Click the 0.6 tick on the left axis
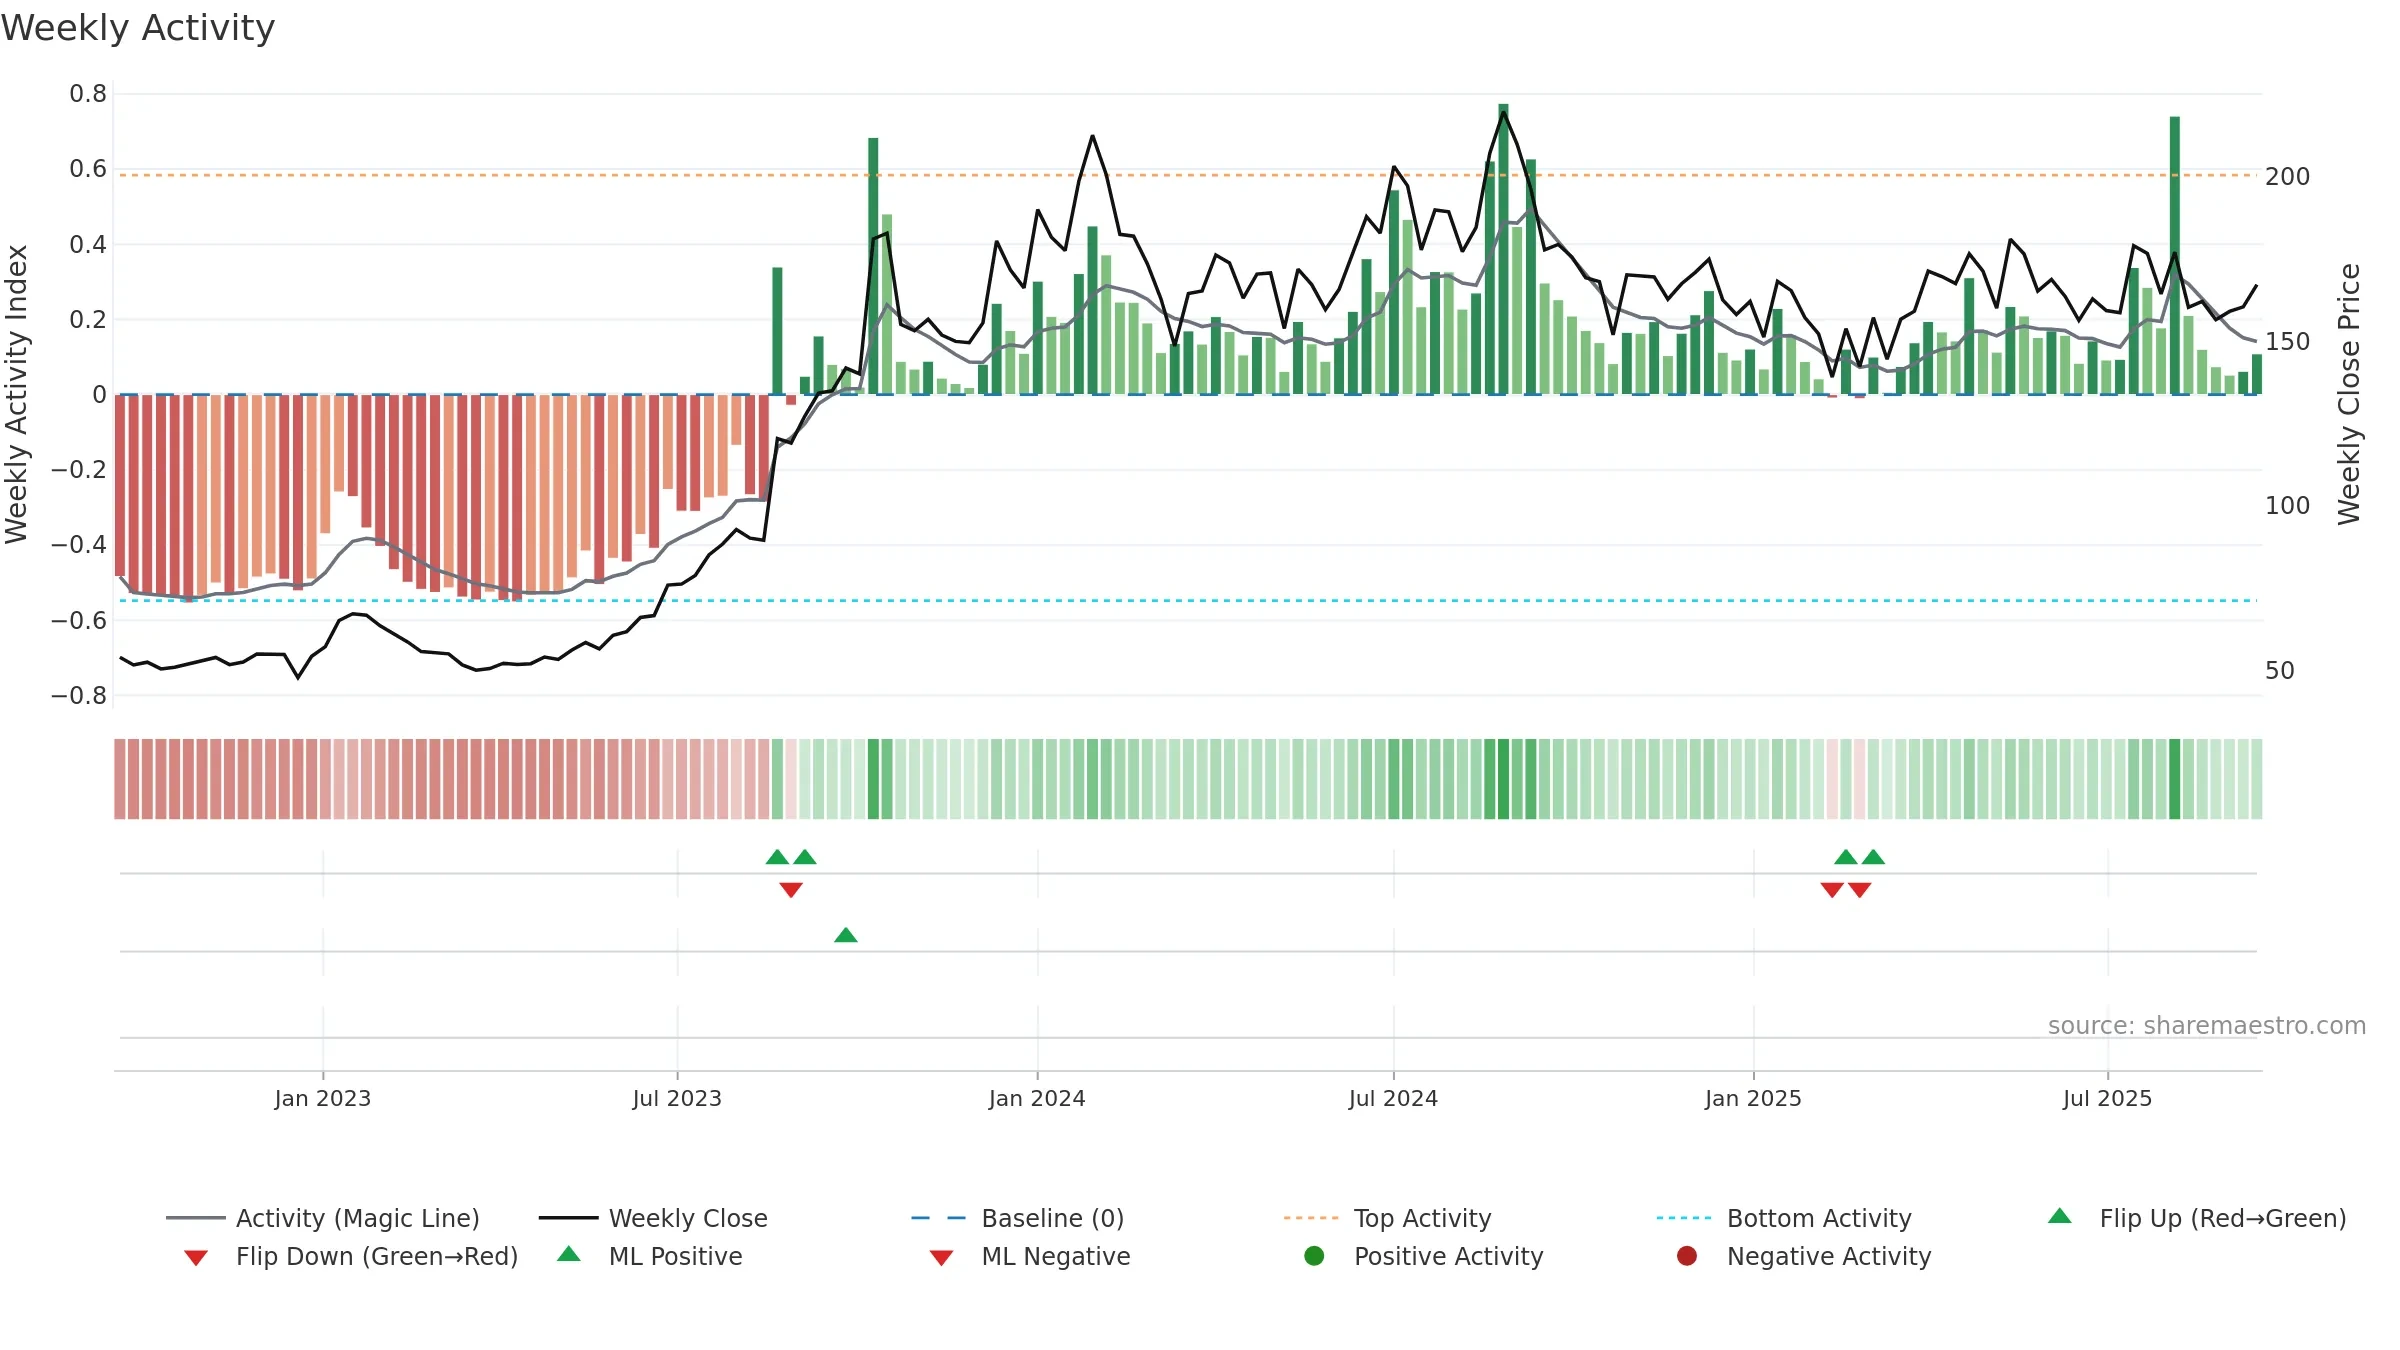 pos(88,169)
